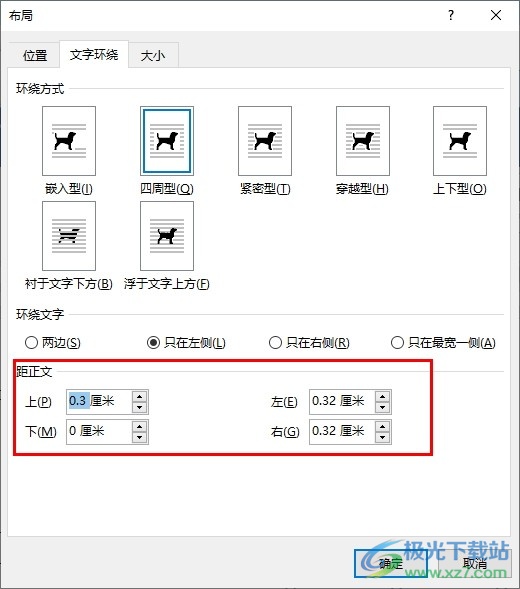This screenshot has width=520, height=589.
Task: Decrease the 下 bottom distance spinner
Action: [x=140, y=437]
